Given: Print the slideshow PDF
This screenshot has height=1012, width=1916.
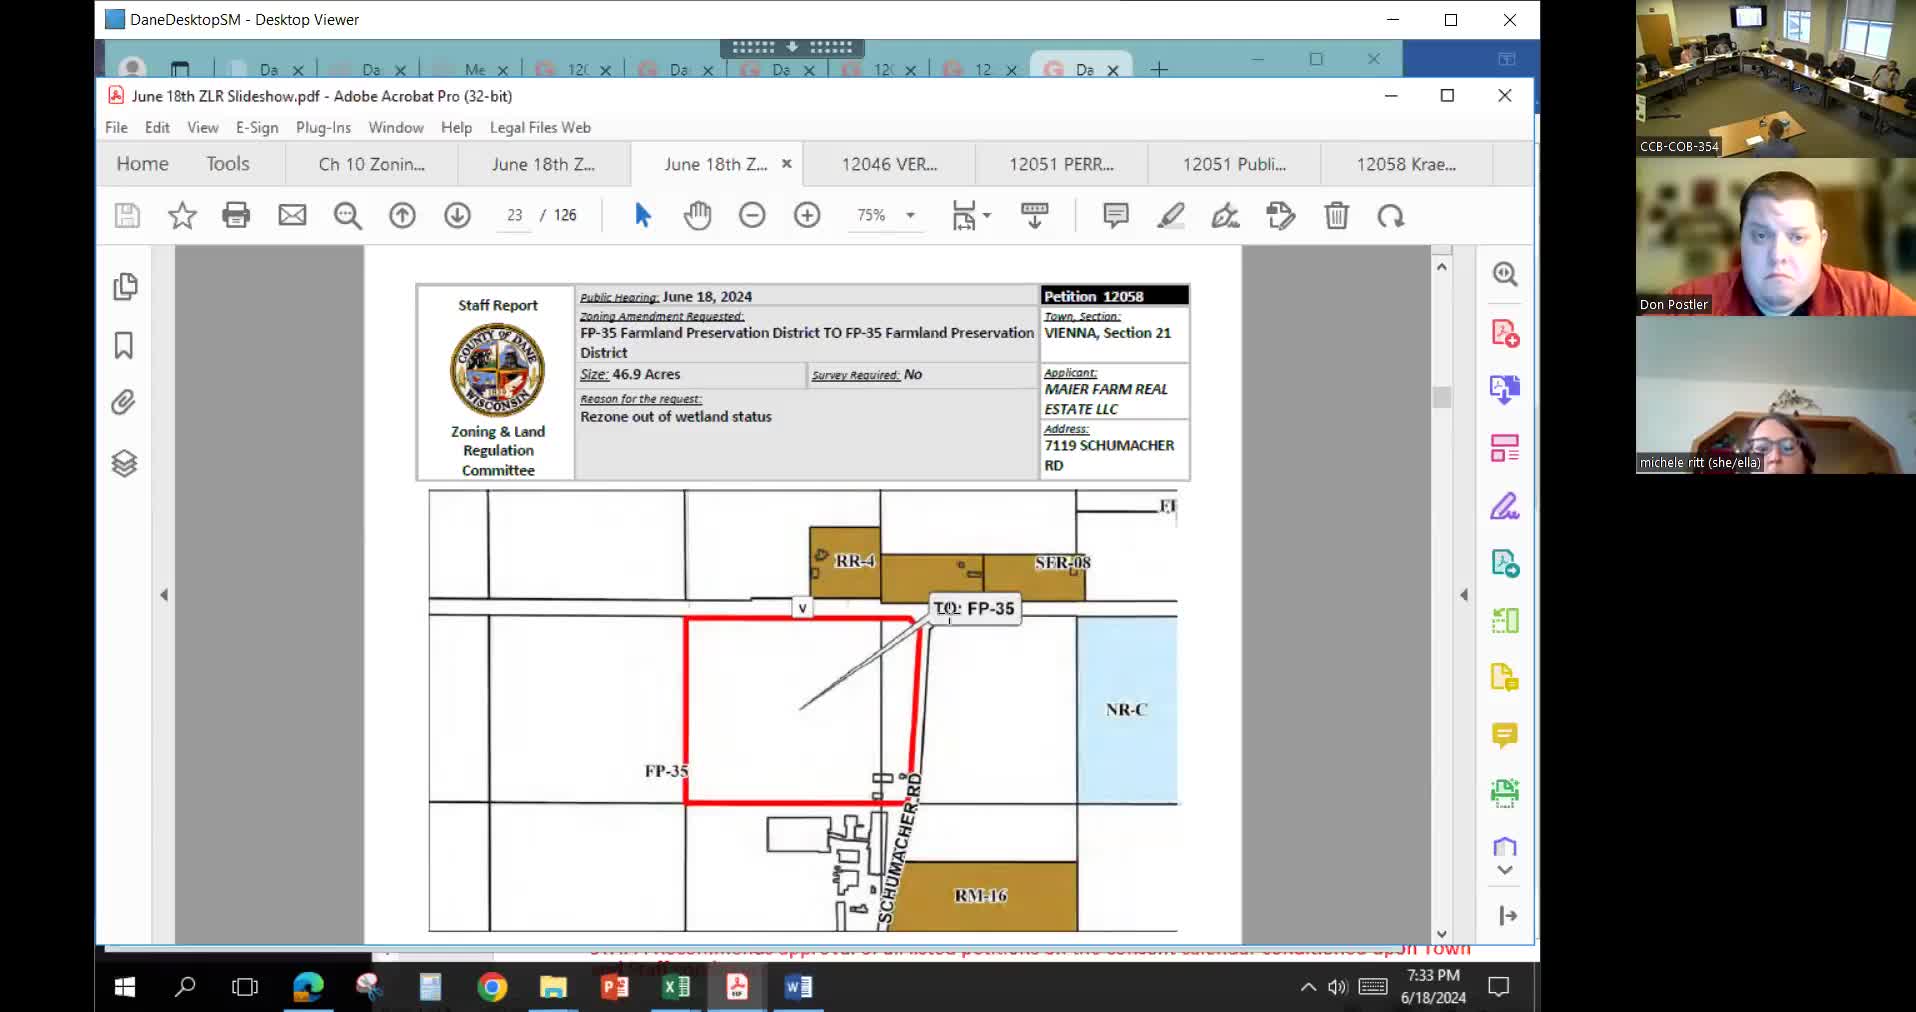Looking at the screenshot, I should point(237,215).
